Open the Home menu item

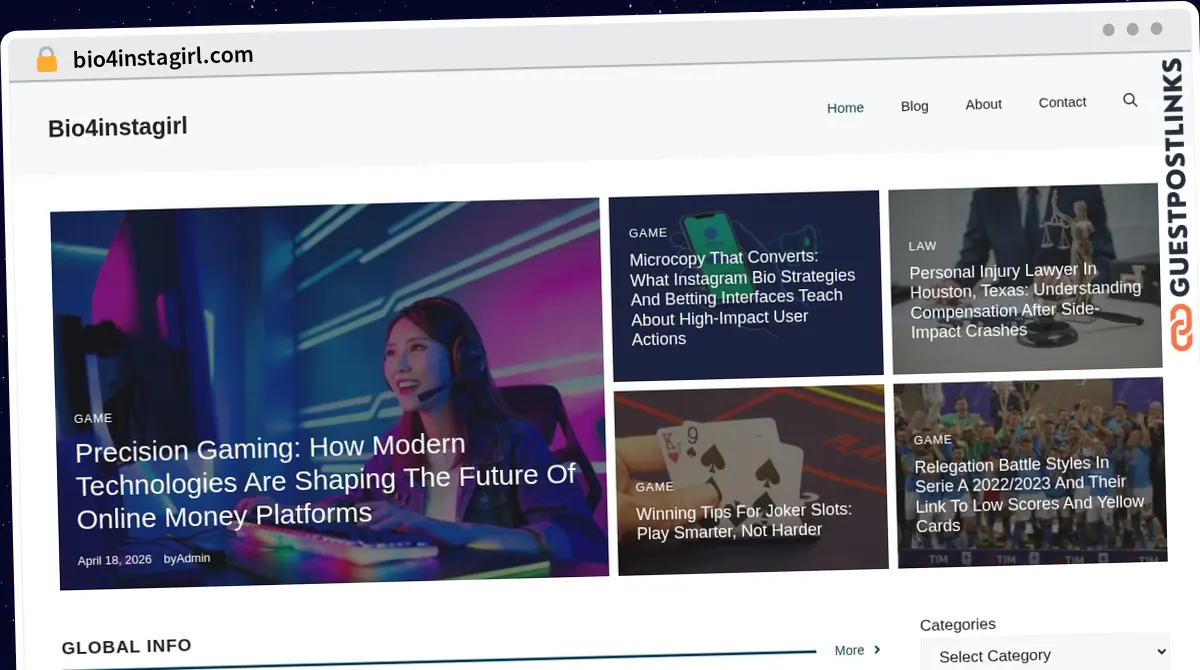845,108
